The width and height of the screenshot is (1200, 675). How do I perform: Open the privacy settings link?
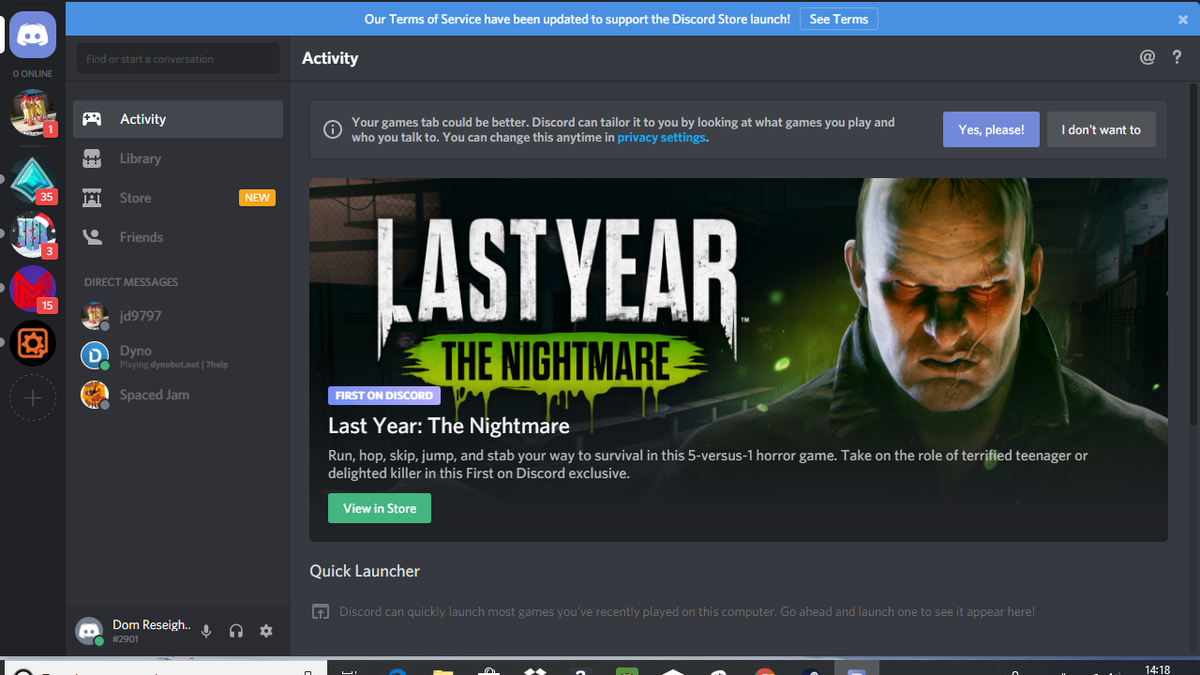point(661,138)
